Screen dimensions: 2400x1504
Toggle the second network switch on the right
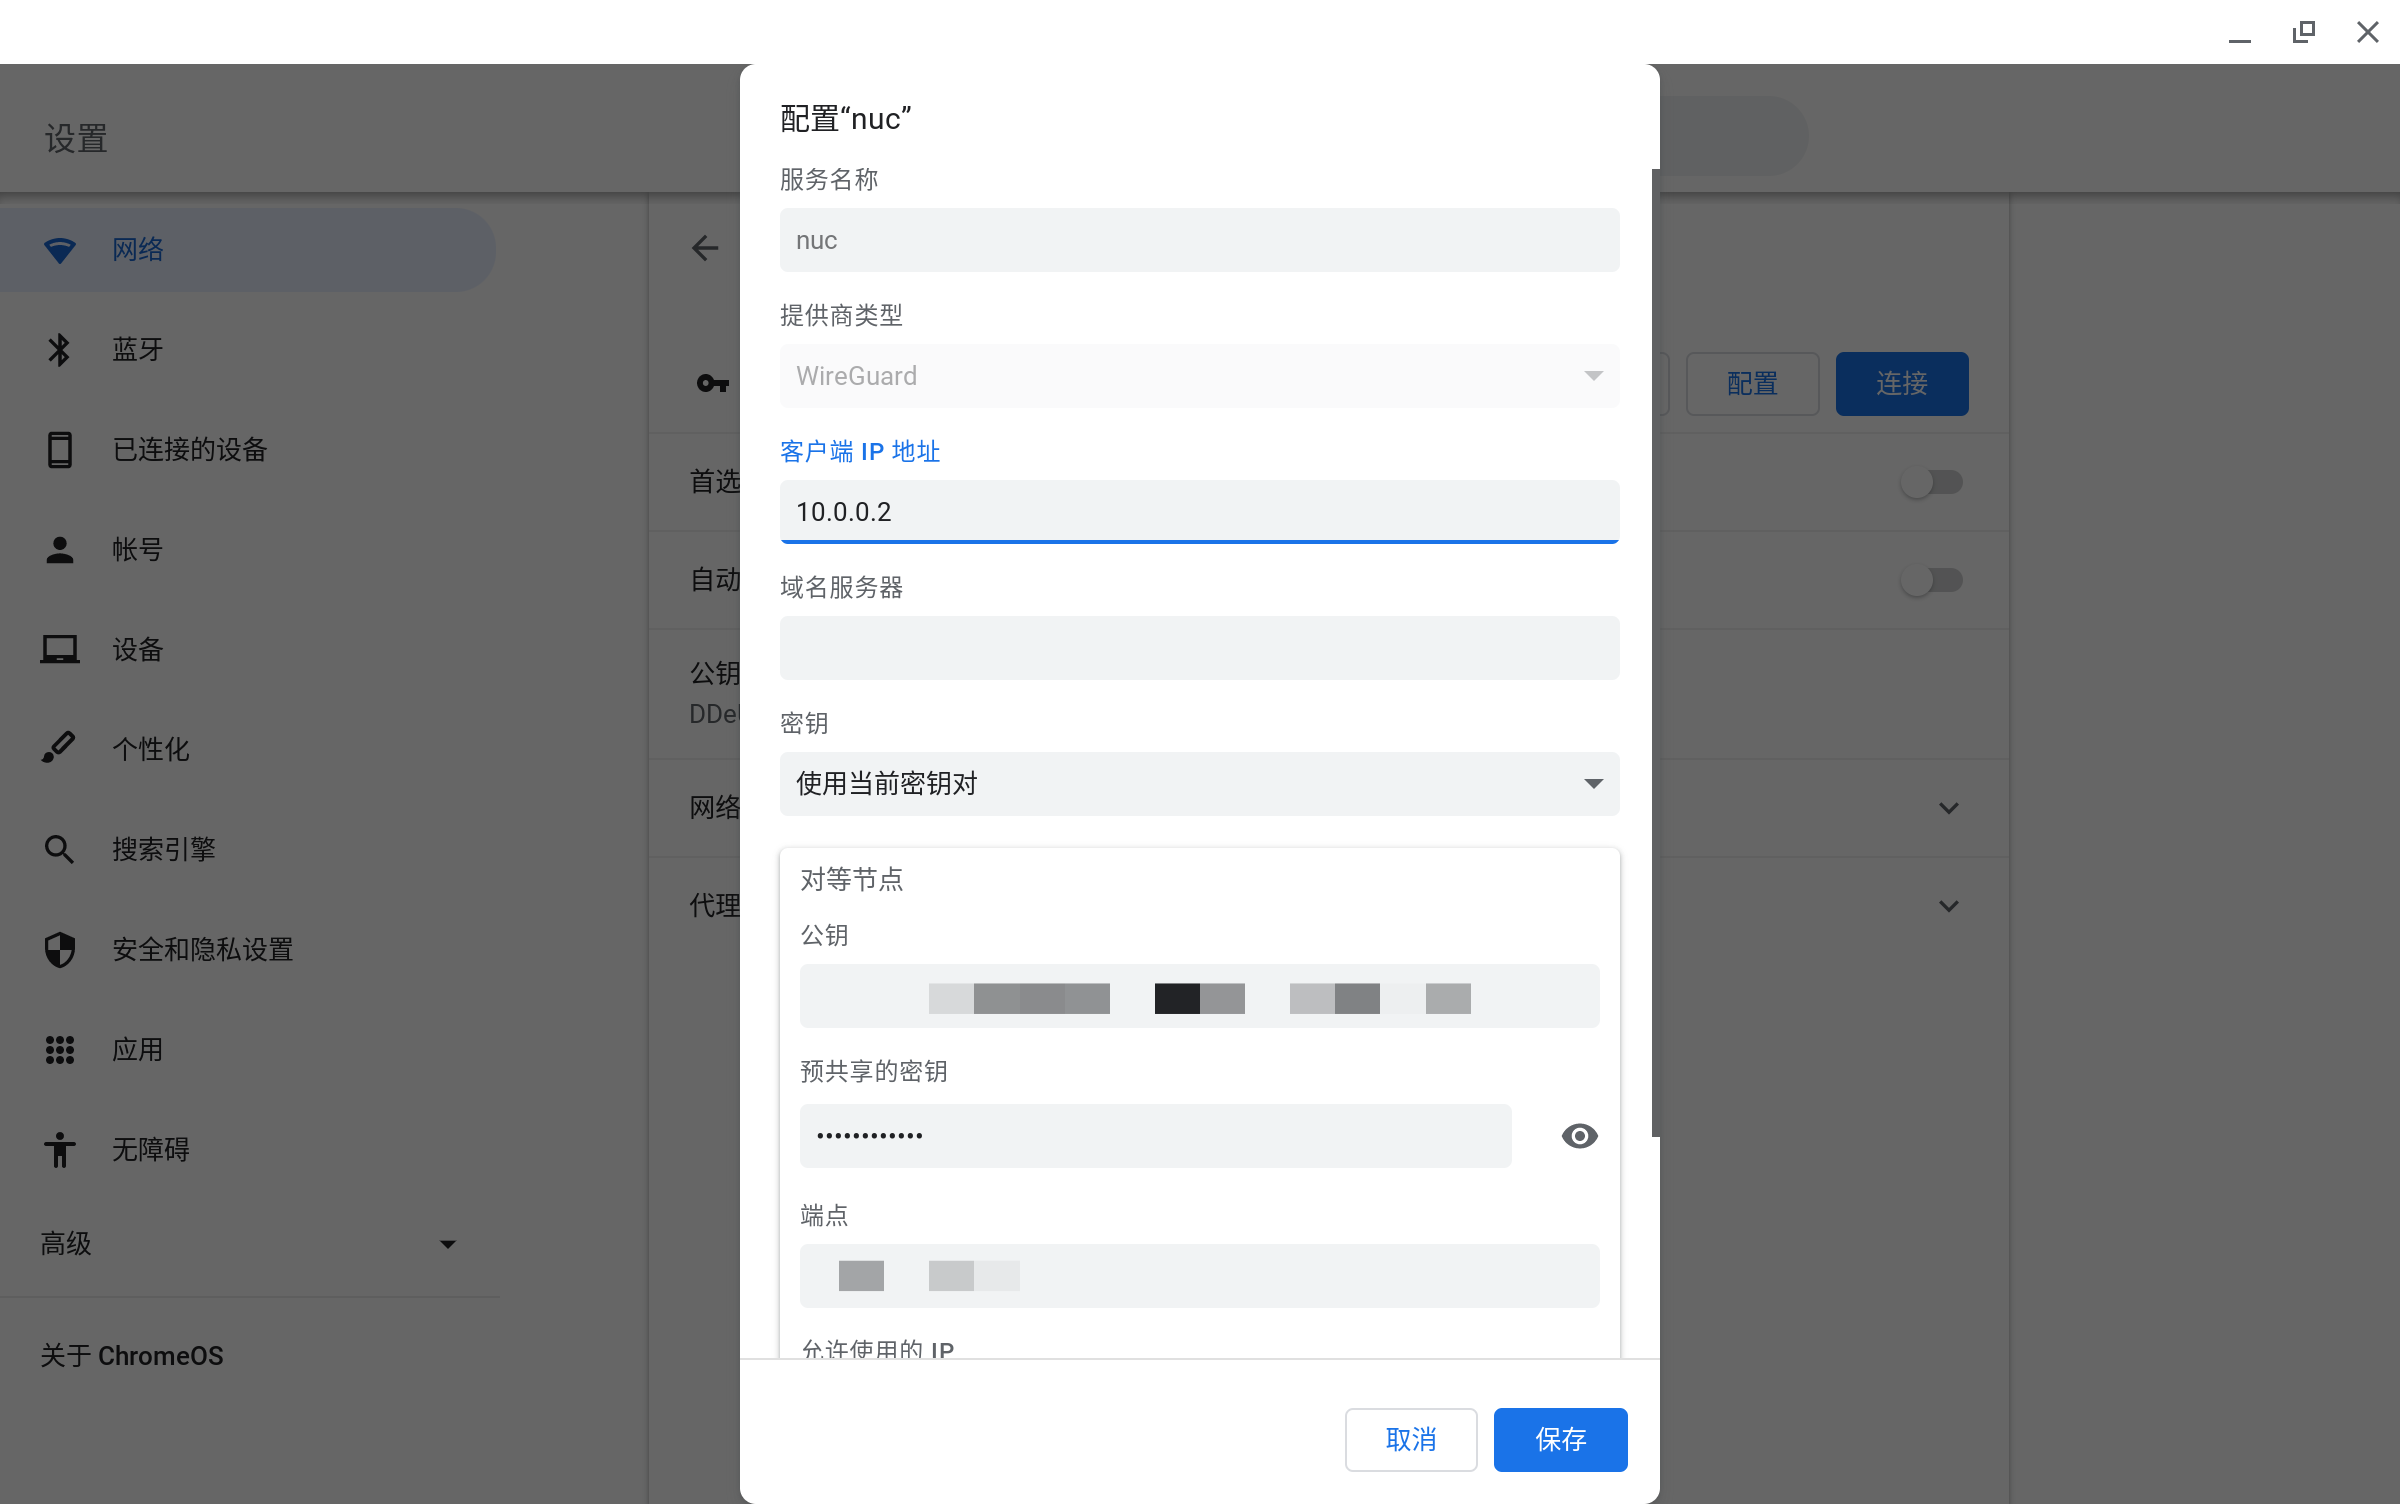click(x=1931, y=581)
